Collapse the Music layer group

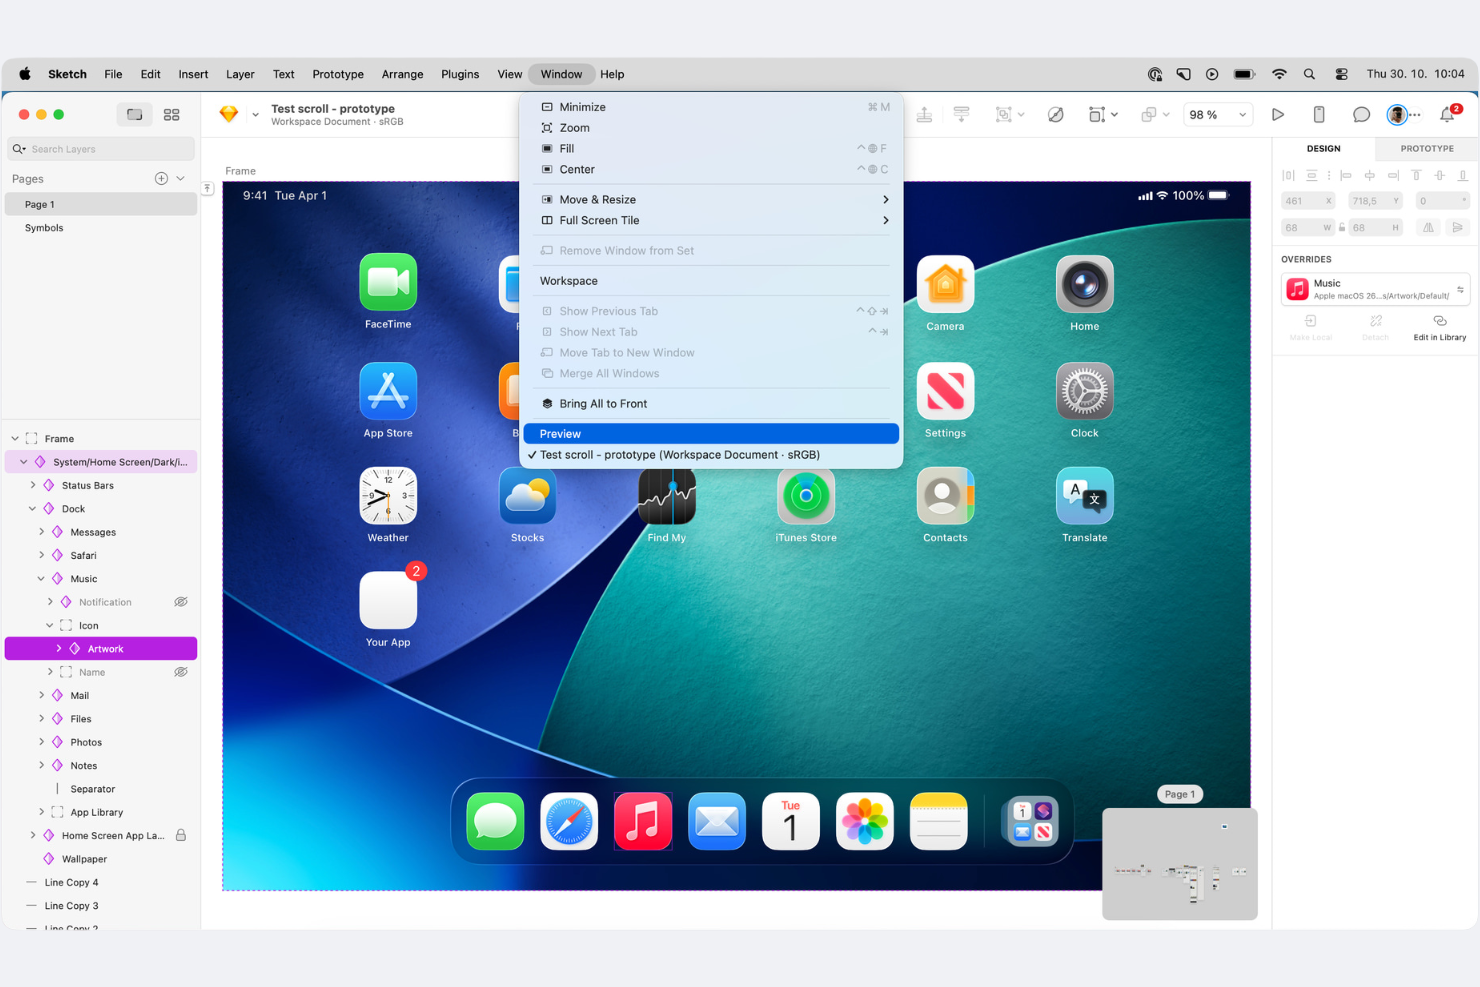[x=41, y=579]
